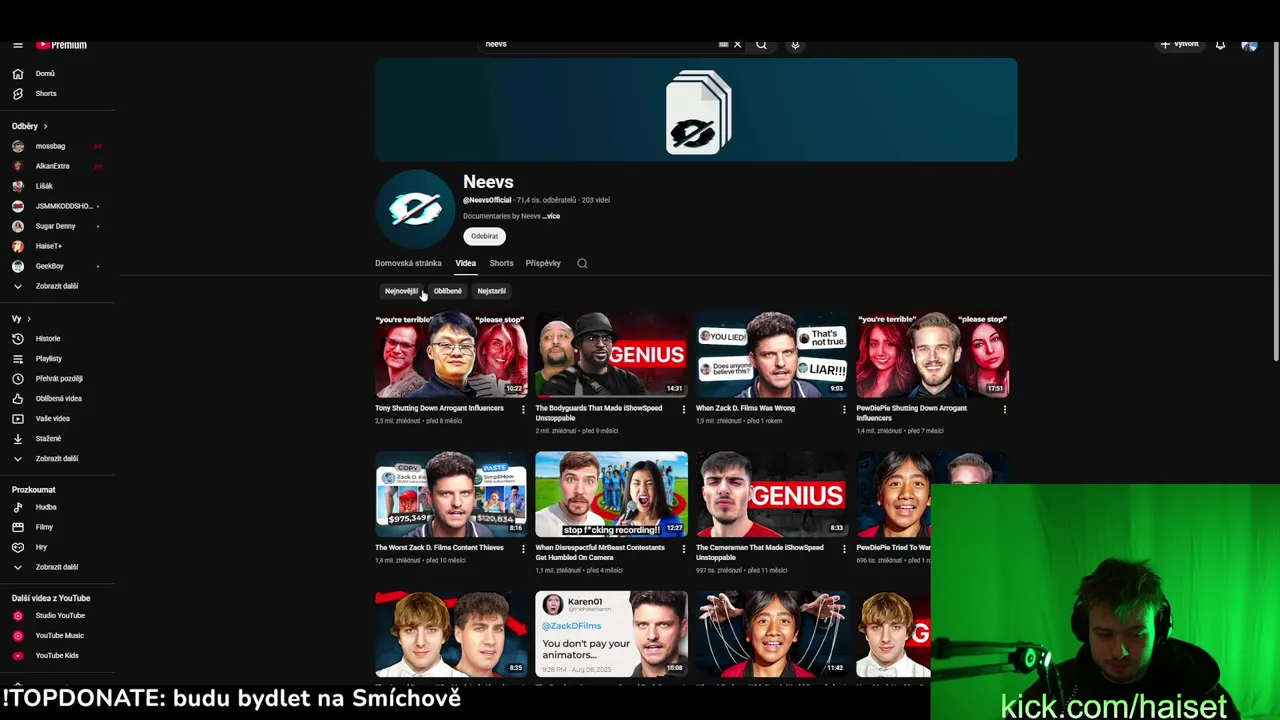This screenshot has height=720, width=1280.
Task: Open When Zack D. Films Was Wrong
Action: pyautogui.click(x=771, y=355)
